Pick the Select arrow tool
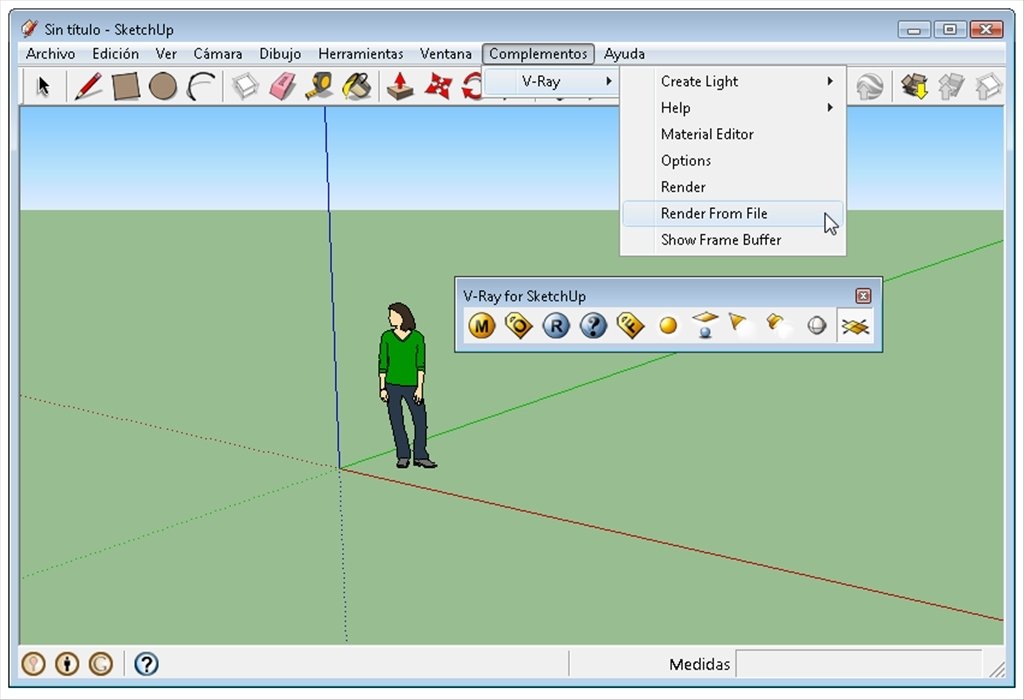Image resolution: width=1024 pixels, height=700 pixels. coord(43,86)
